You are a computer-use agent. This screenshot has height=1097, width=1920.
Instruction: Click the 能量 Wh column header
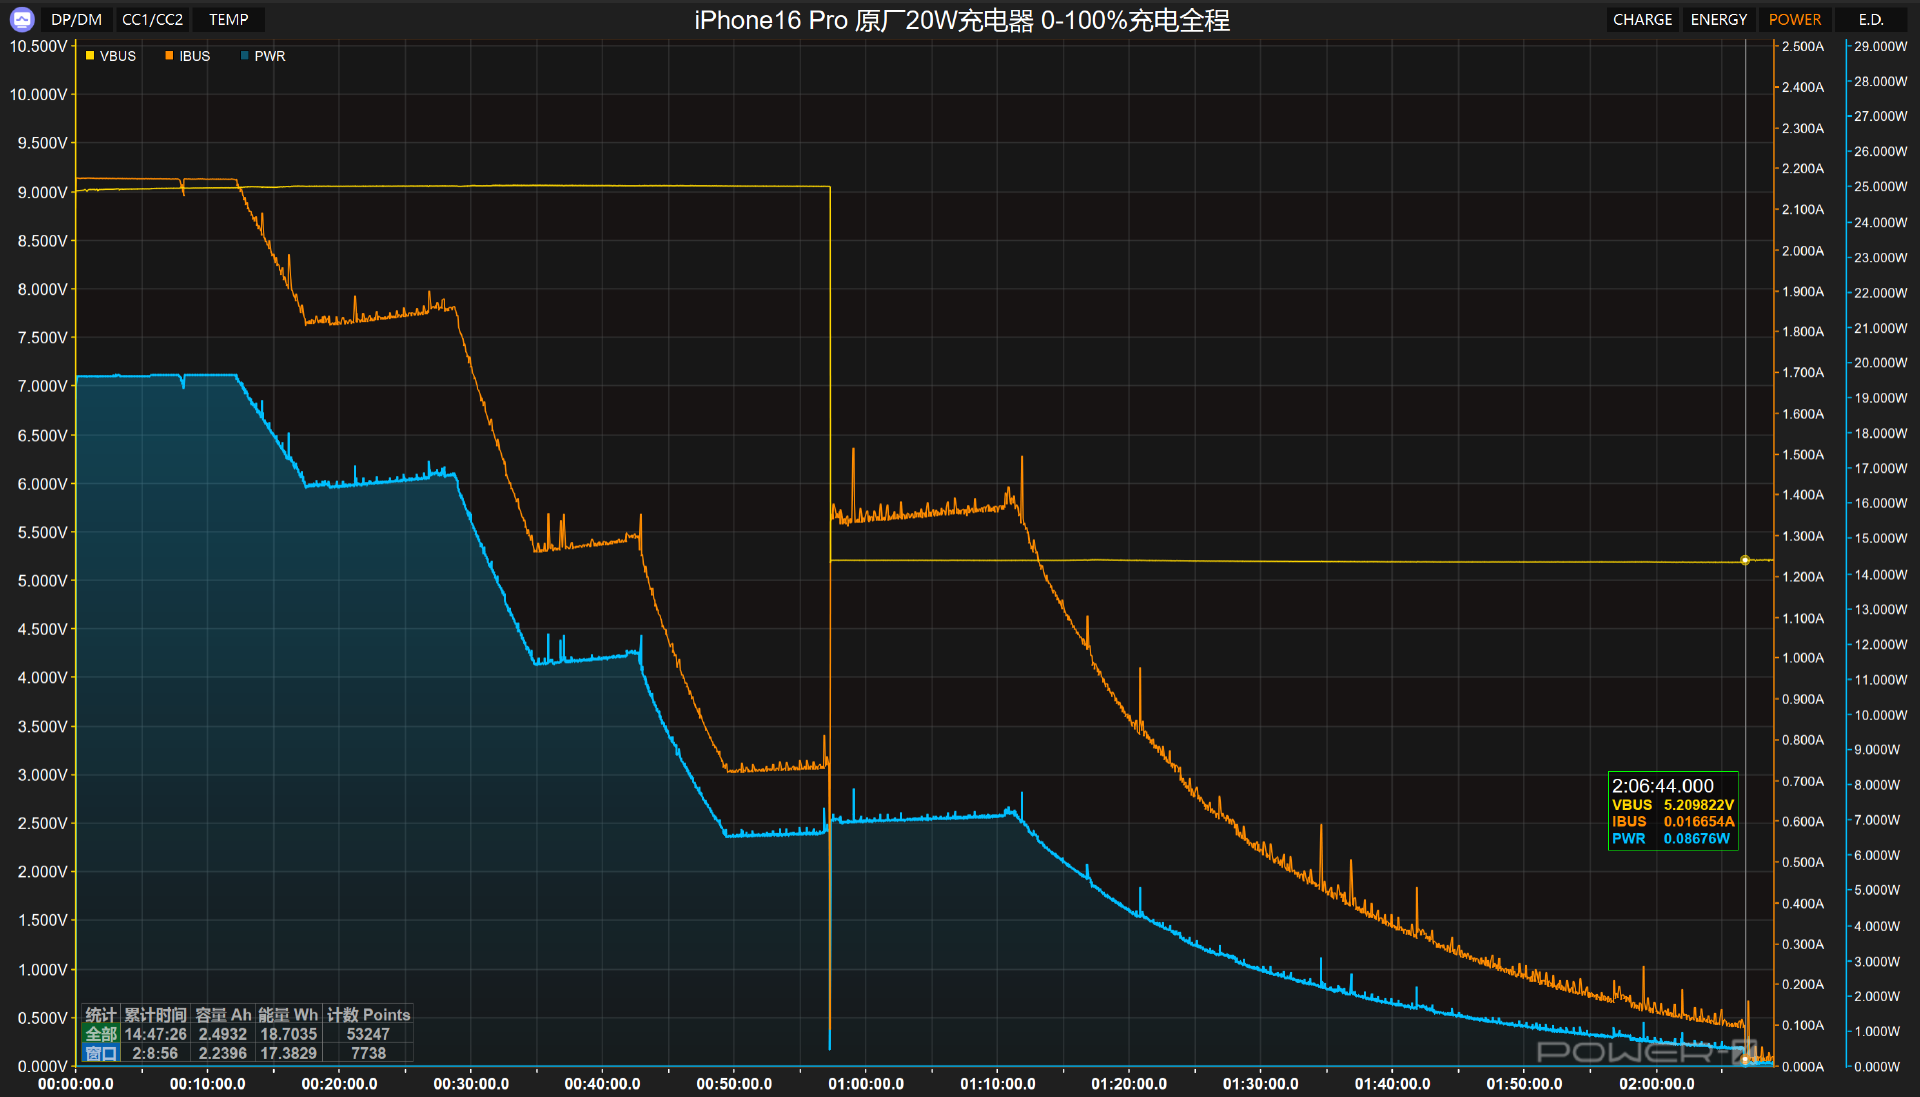pyautogui.click(x=289, y=1015)
